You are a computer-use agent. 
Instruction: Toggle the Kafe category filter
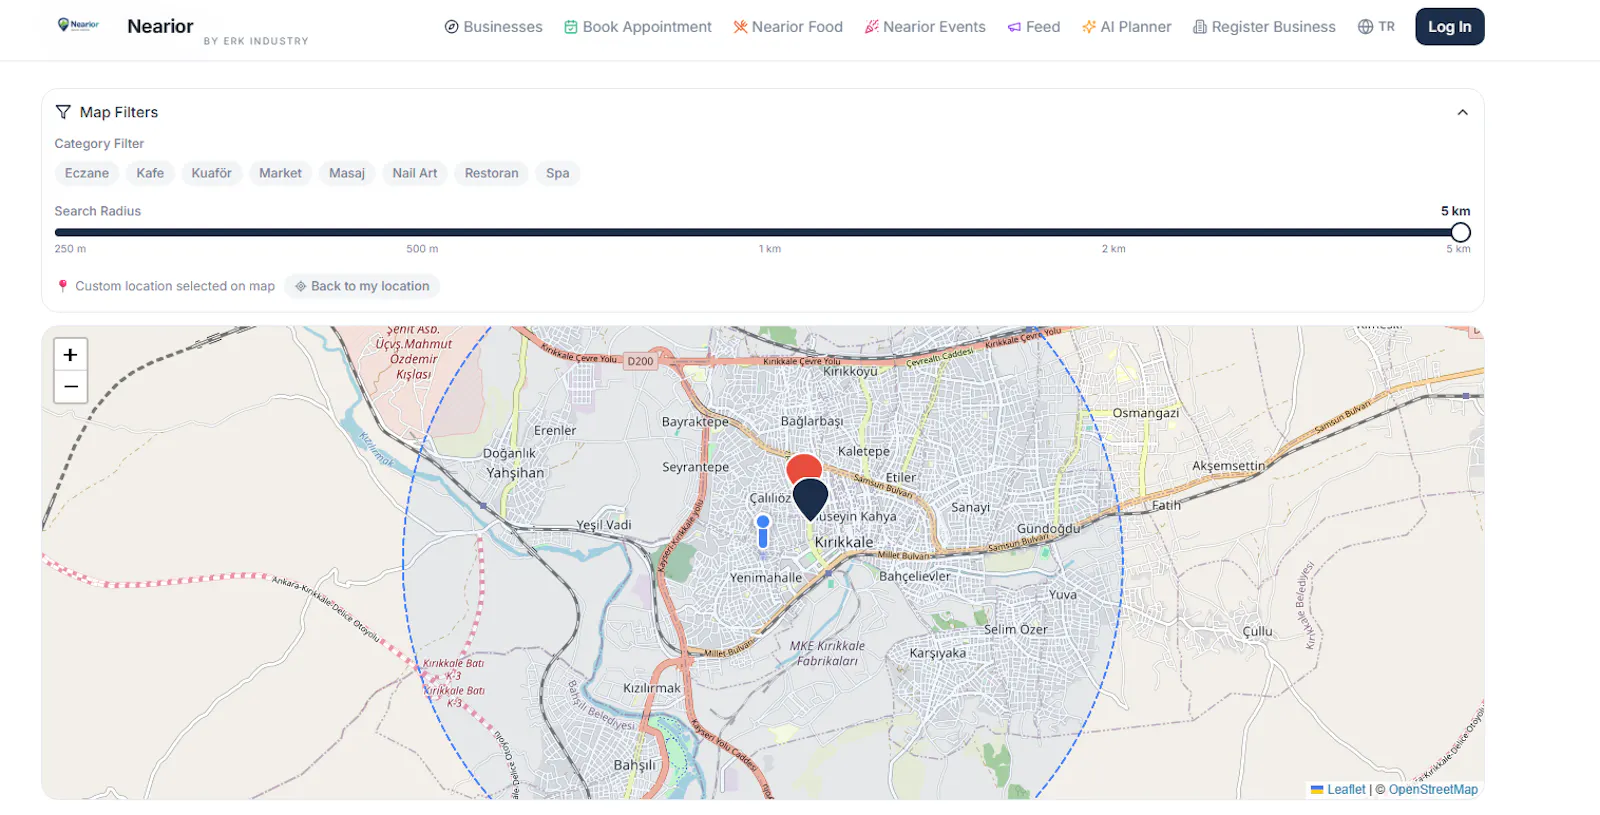pos(150,173)
